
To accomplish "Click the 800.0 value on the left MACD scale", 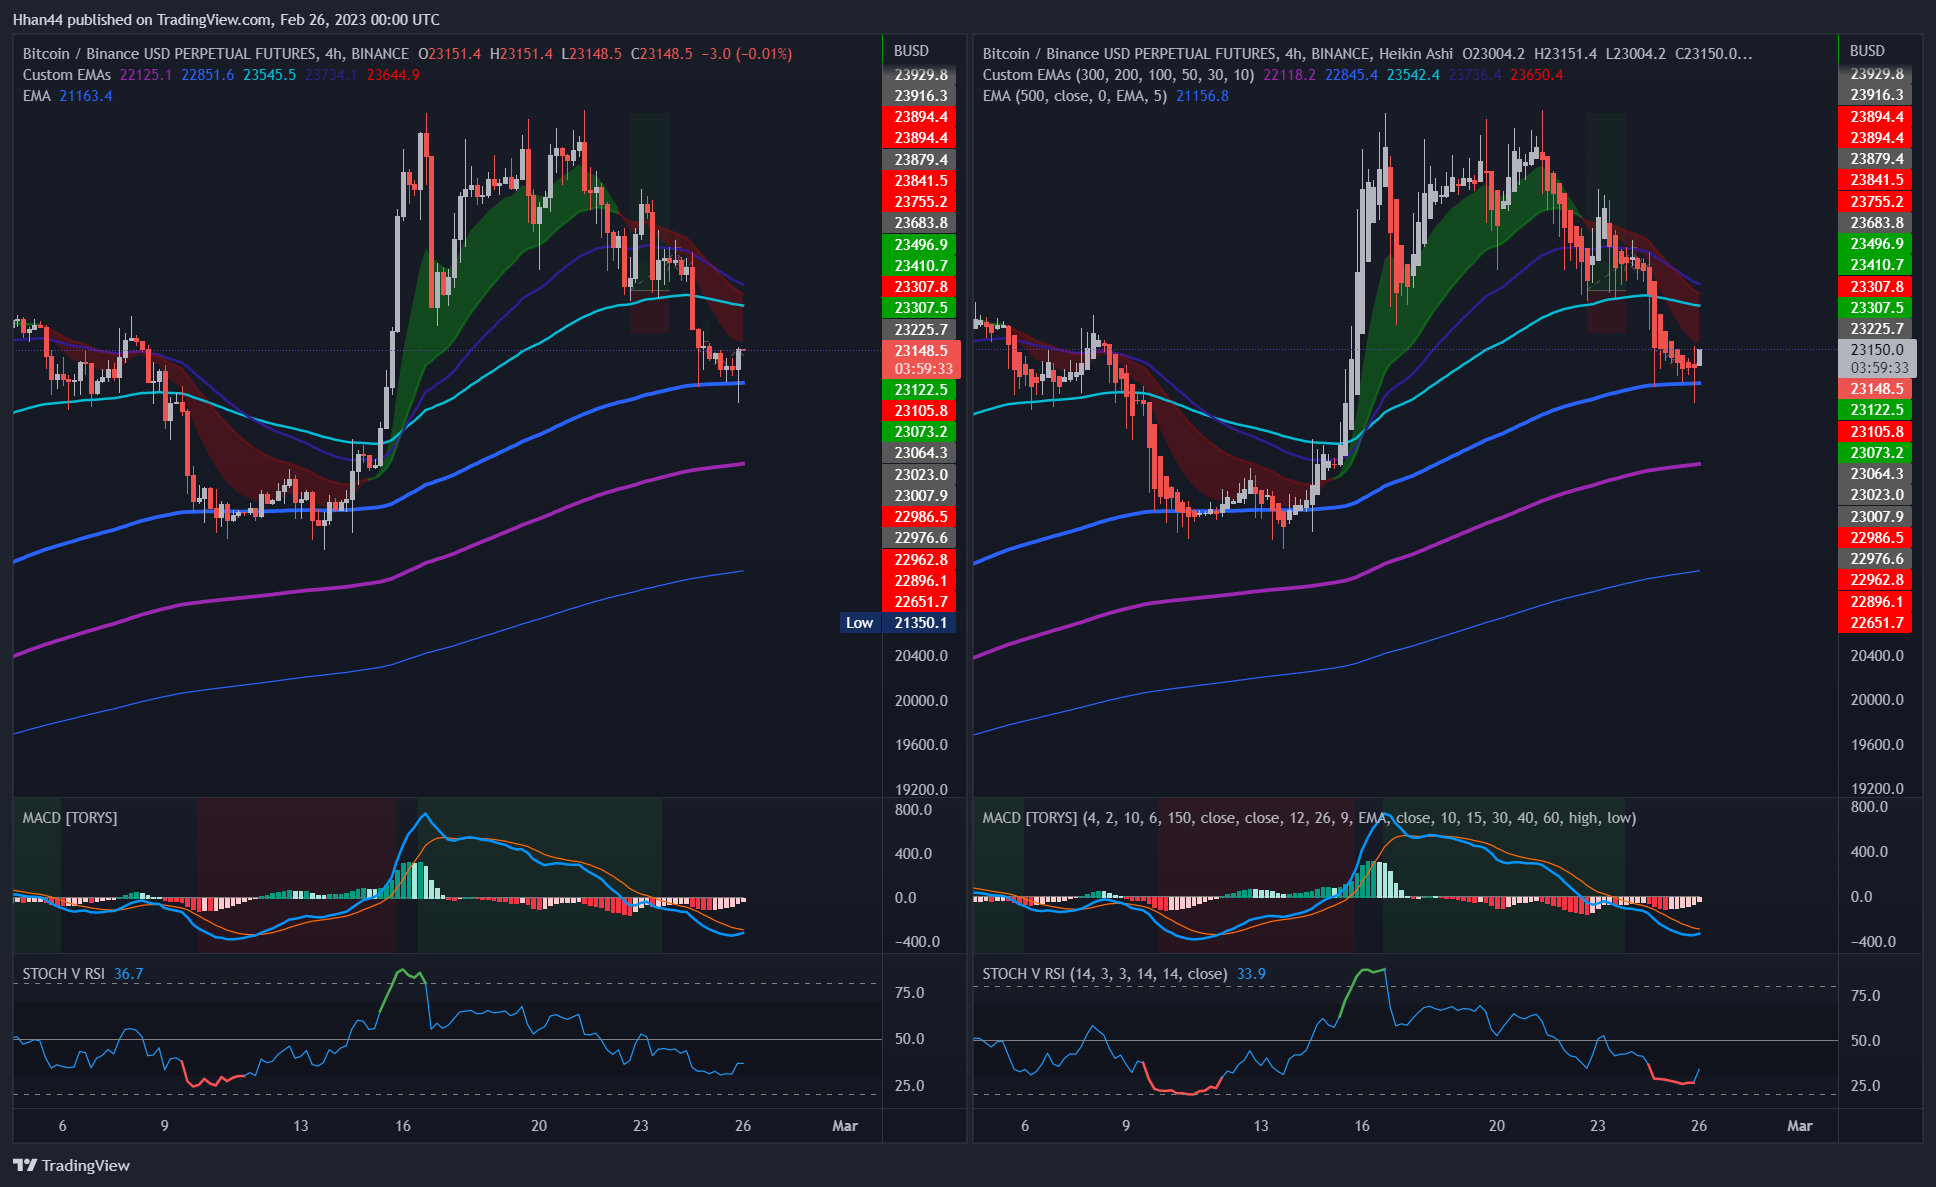I will [x=913, y=810].
